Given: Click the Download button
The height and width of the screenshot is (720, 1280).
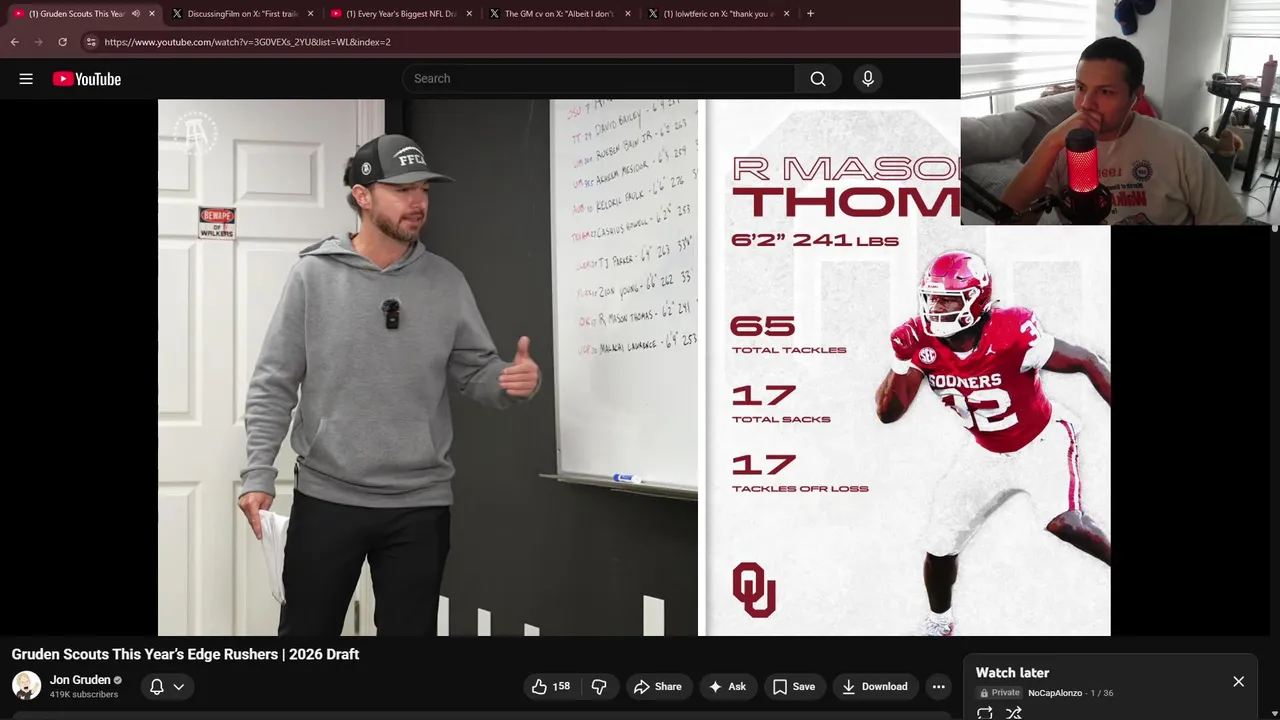Looking at the screenshot, I should (875, 687).
